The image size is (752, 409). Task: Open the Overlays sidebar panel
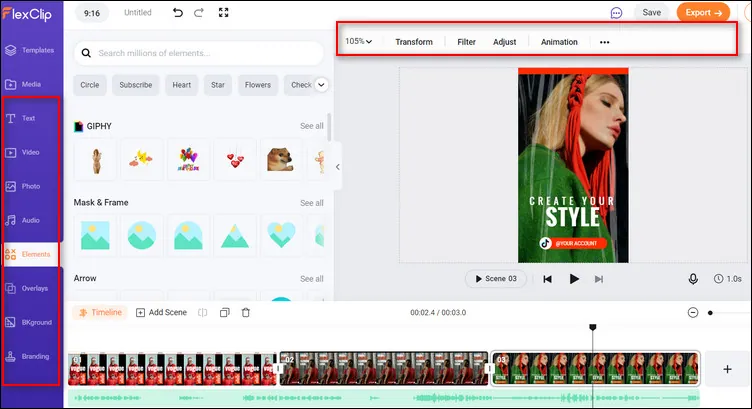pyautogui.click(x=27, y=288)
